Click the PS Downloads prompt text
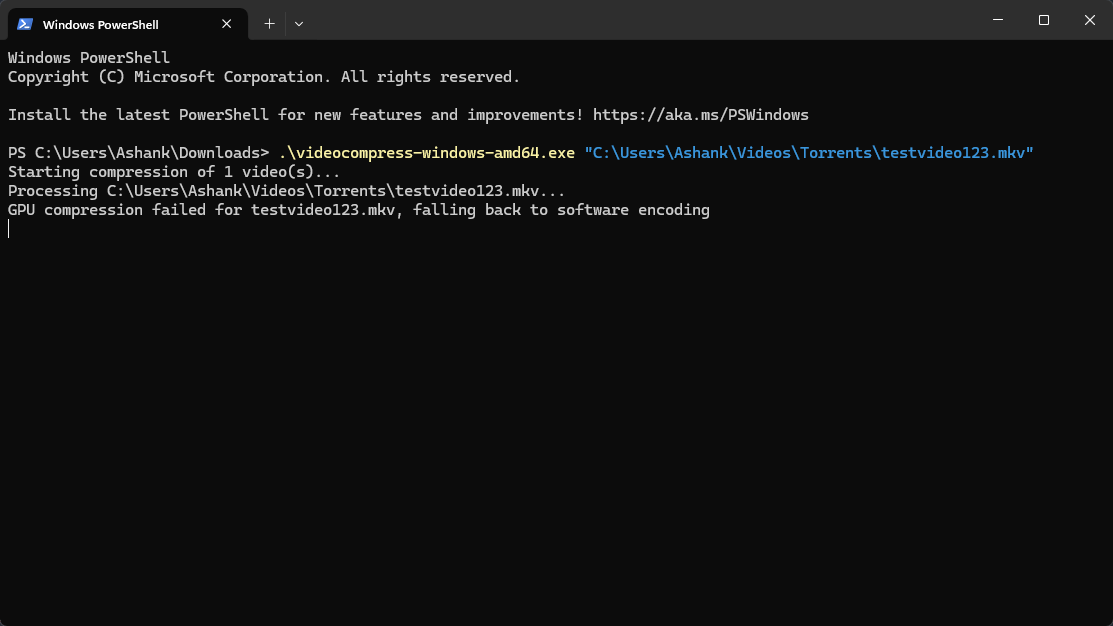 point(138,153)
